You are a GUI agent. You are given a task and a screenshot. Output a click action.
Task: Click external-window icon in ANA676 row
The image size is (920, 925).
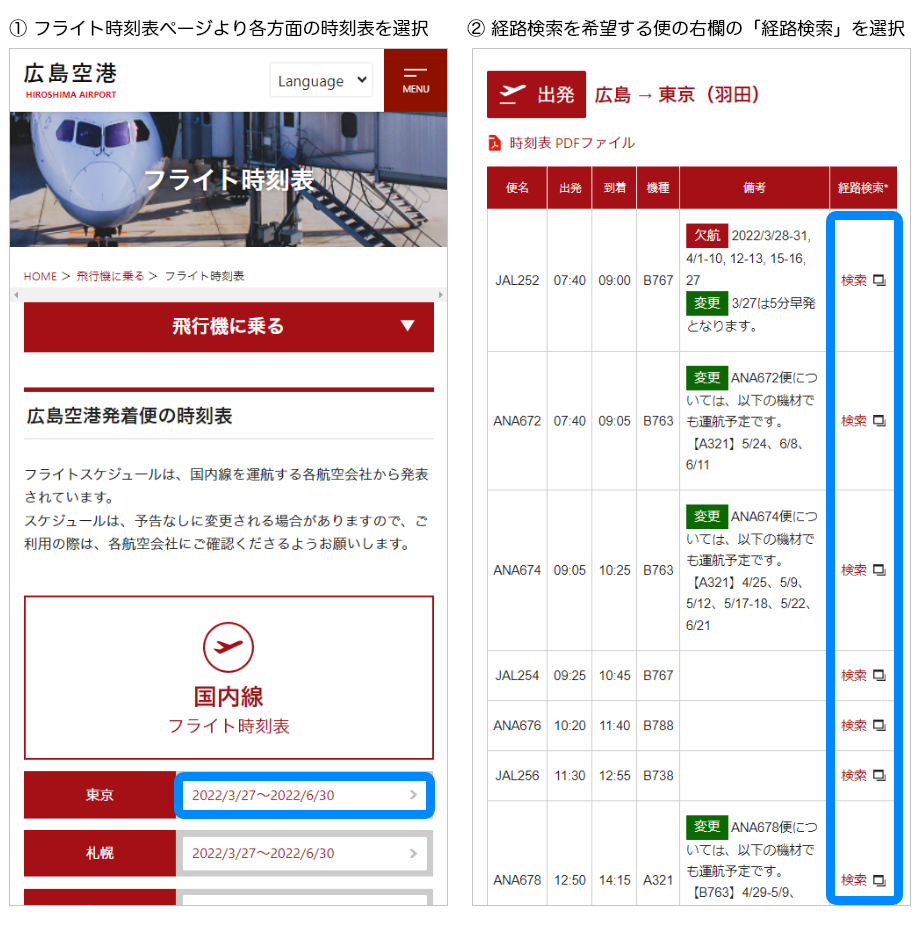(879, 725)
